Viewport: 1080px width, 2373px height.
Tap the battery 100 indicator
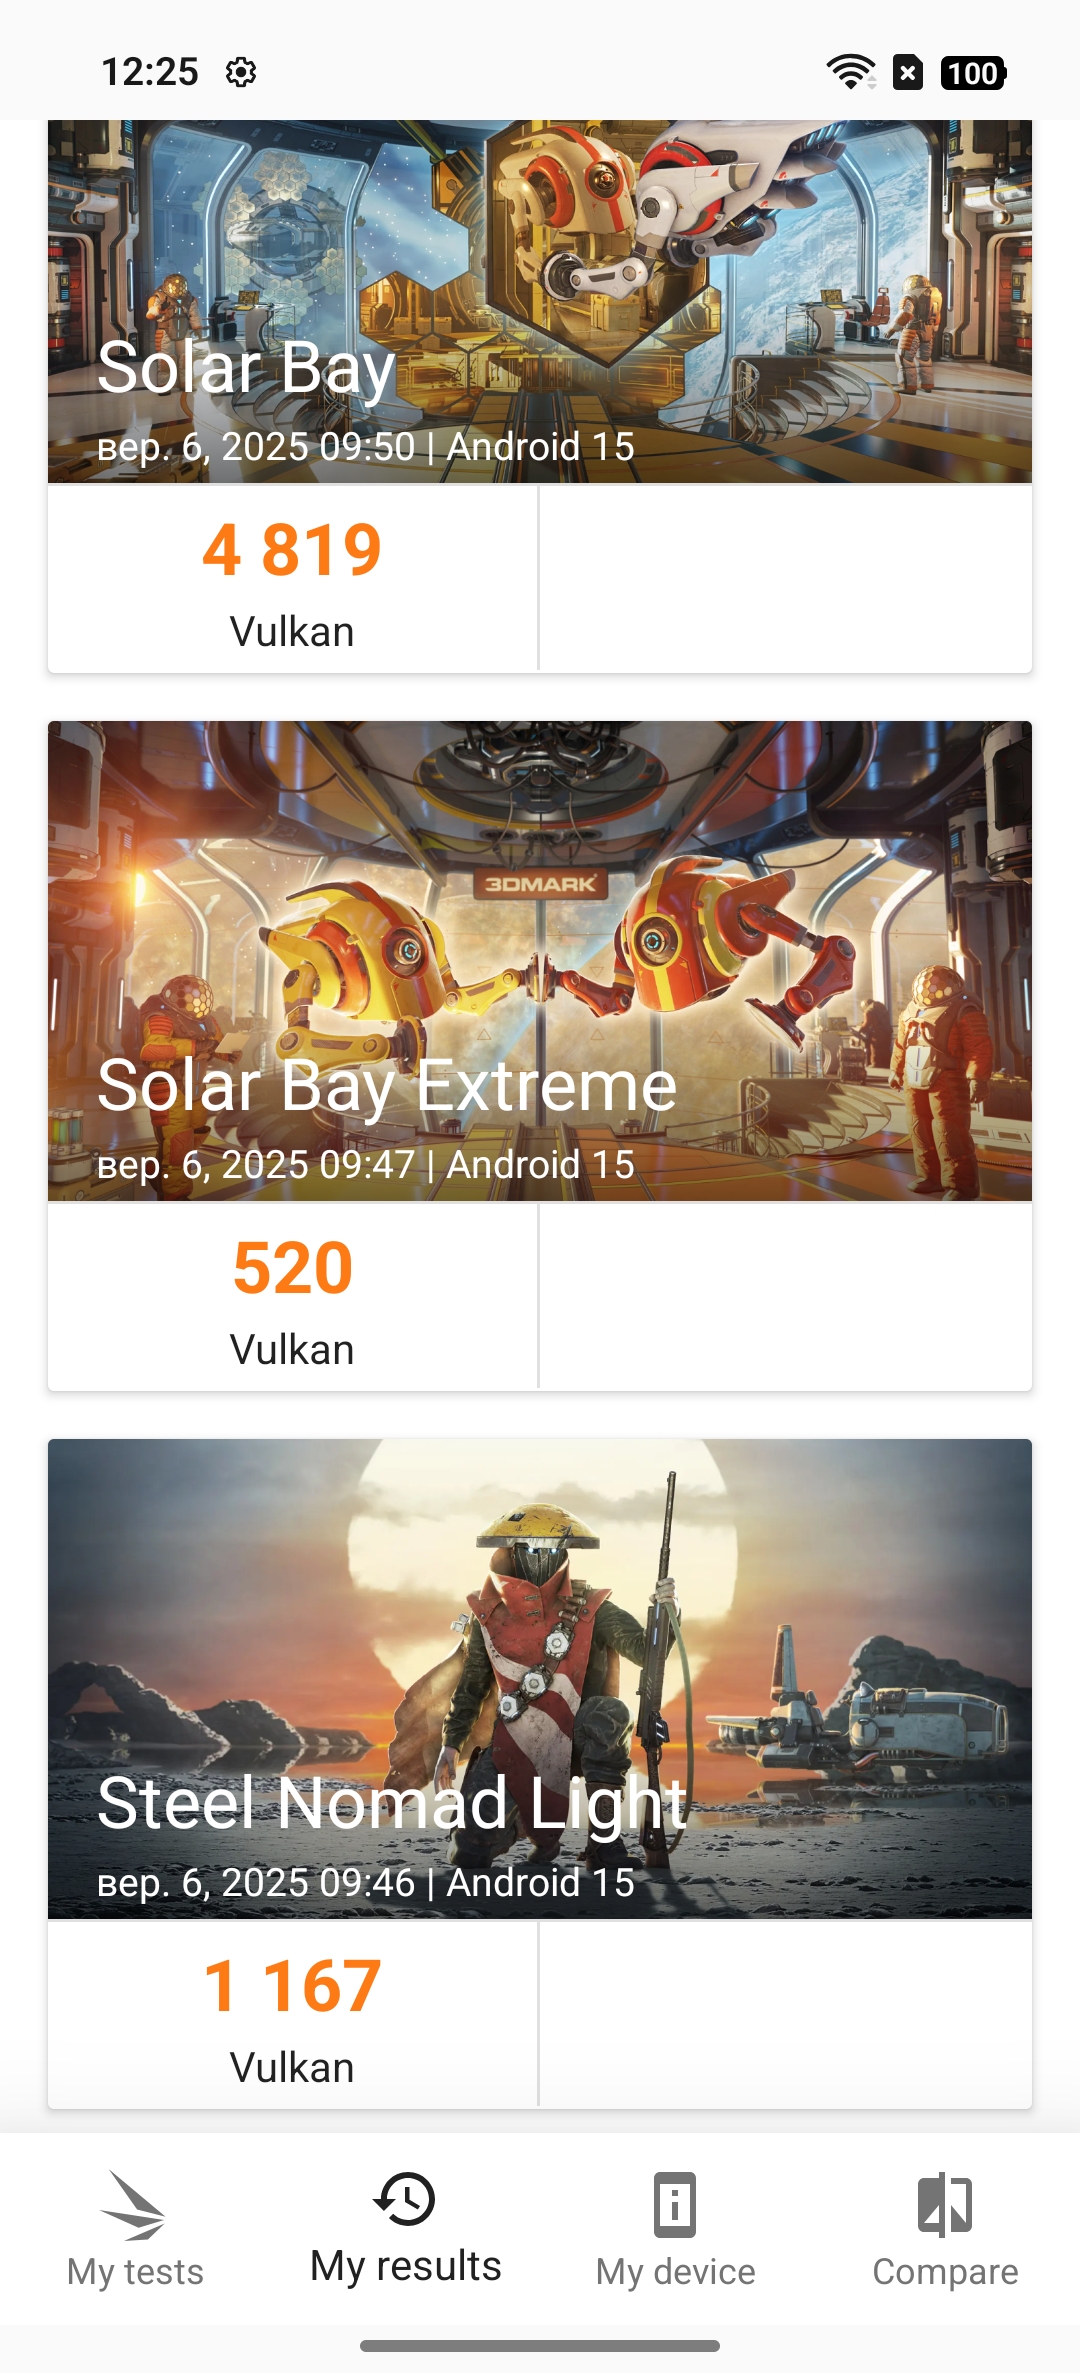click(973, 73)
